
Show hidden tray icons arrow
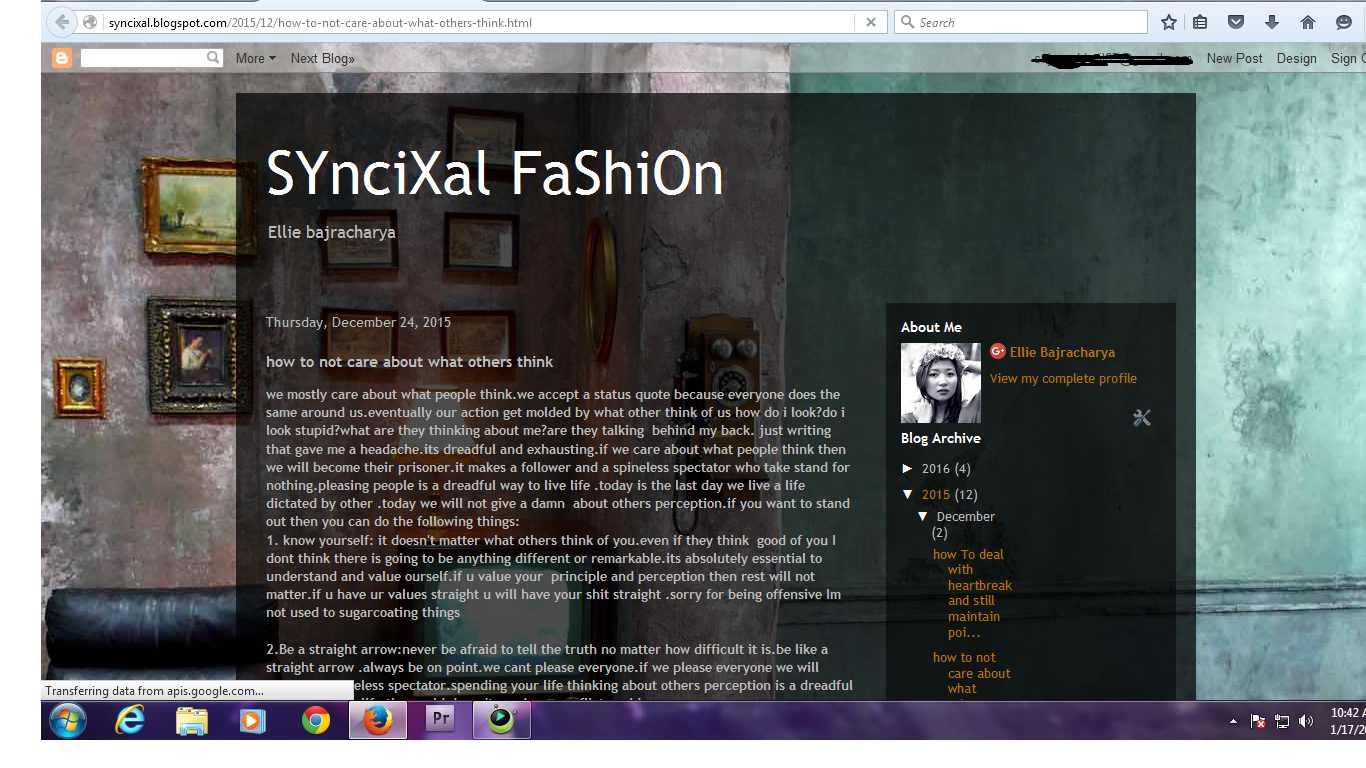(1233, 721)
